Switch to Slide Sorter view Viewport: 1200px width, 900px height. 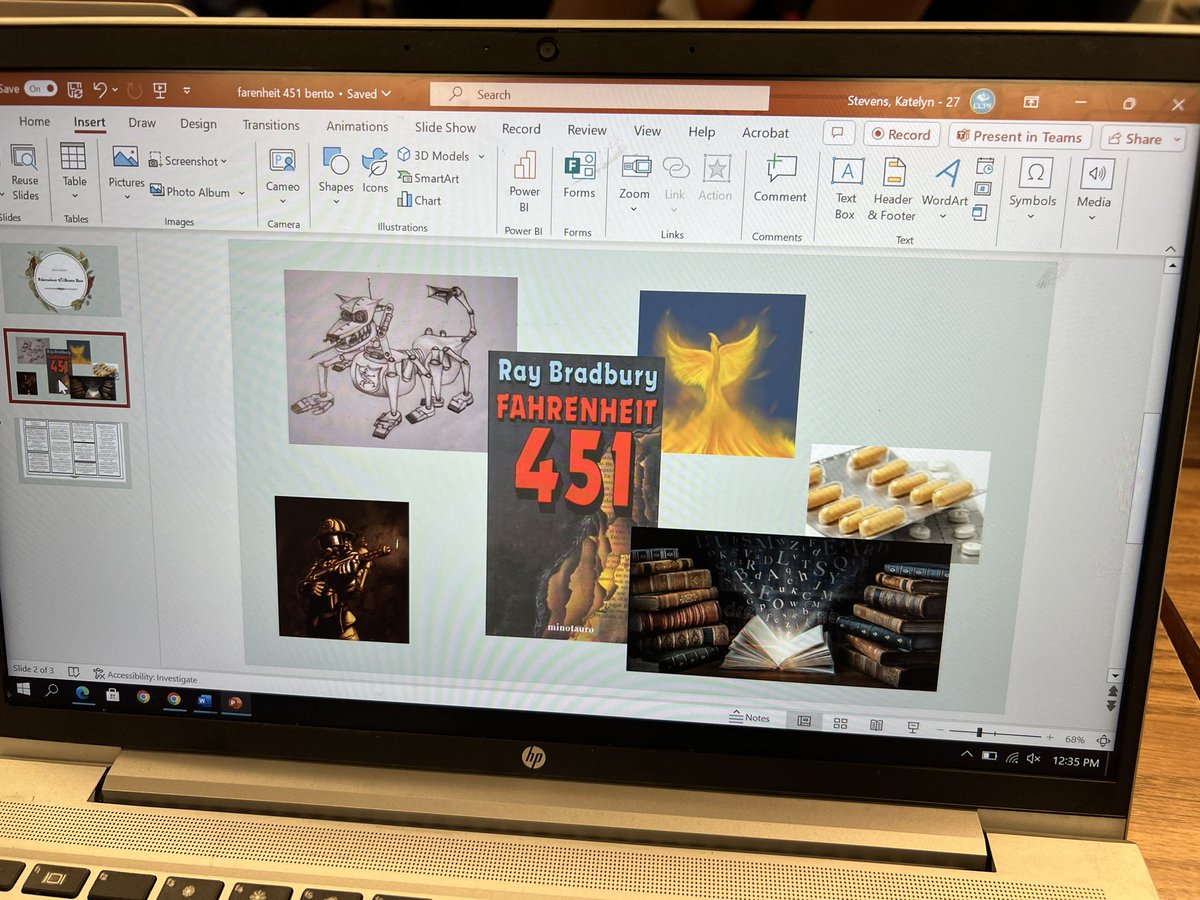[840, 723]
